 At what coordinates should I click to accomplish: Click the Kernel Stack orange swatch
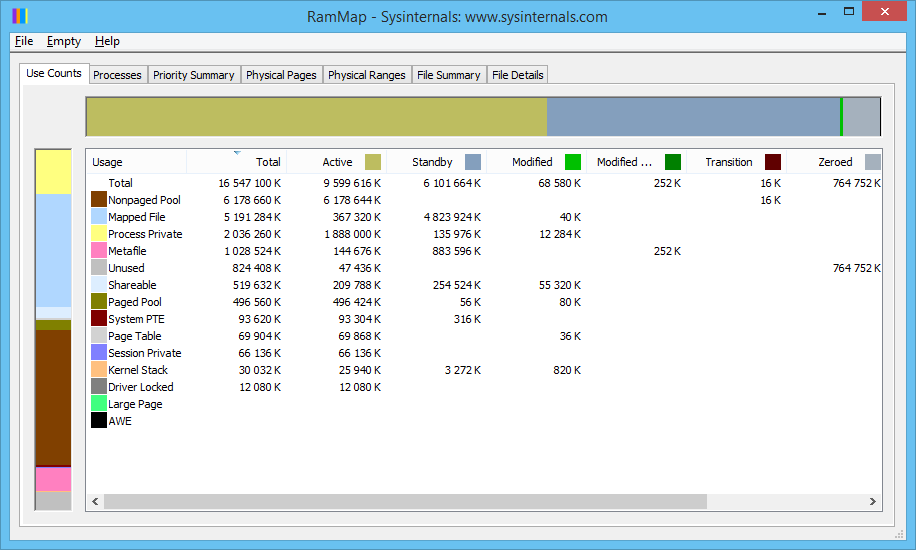coord(99,370)
